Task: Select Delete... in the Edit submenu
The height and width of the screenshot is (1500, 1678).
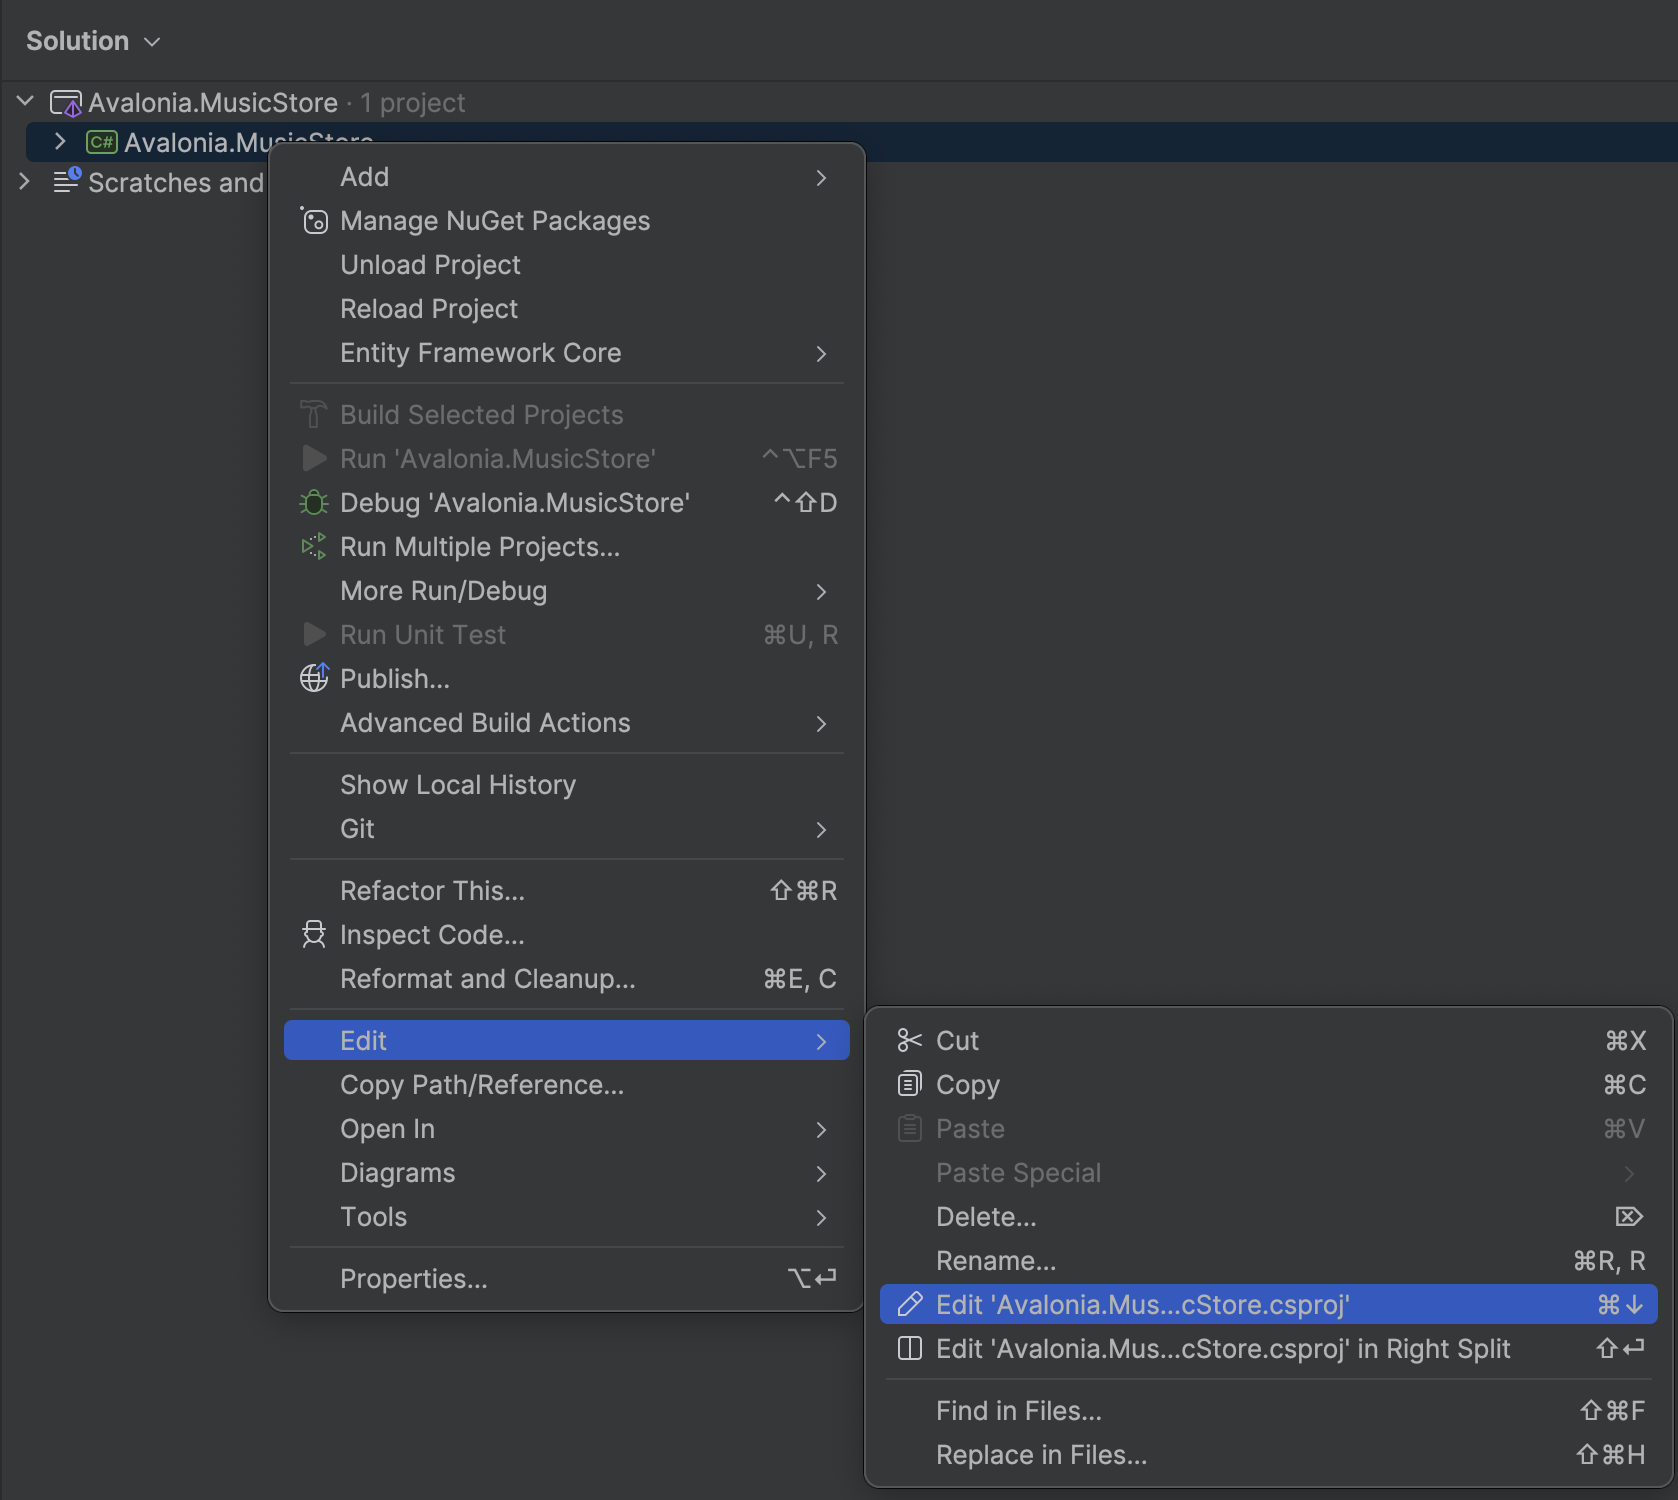Action: [x=1269, y=1217]
